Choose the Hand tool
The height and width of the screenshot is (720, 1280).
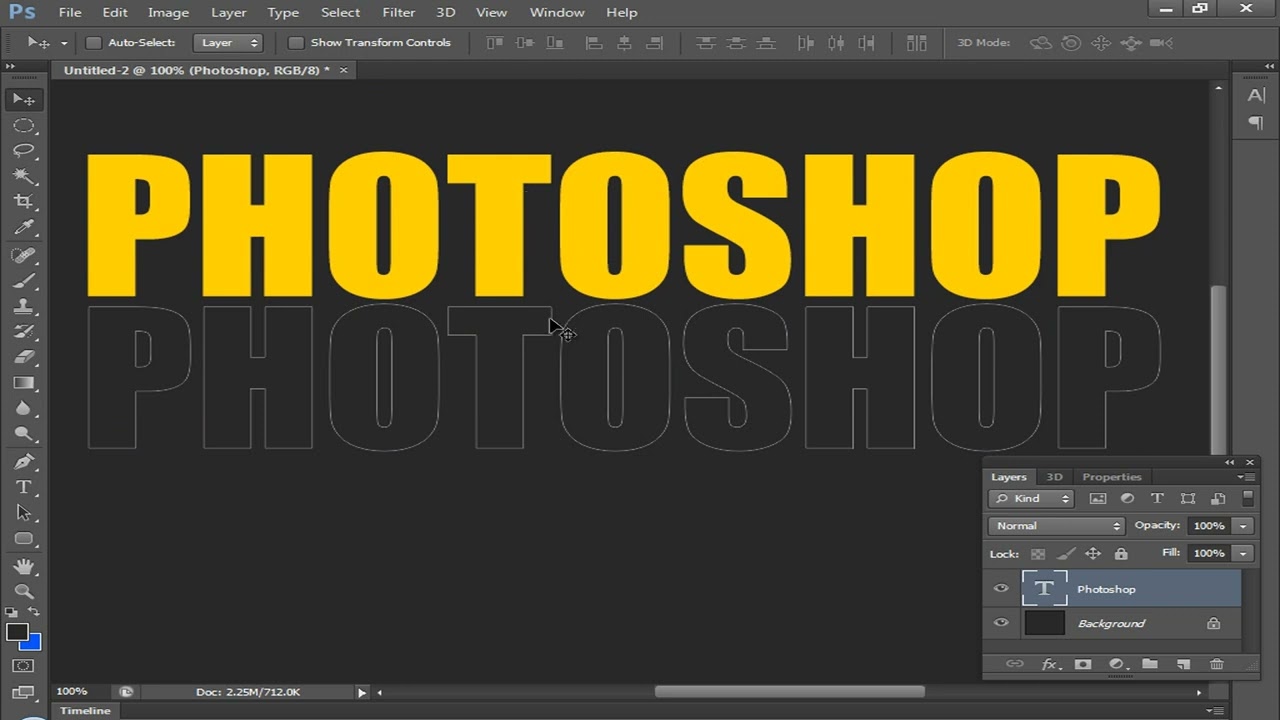24,566
